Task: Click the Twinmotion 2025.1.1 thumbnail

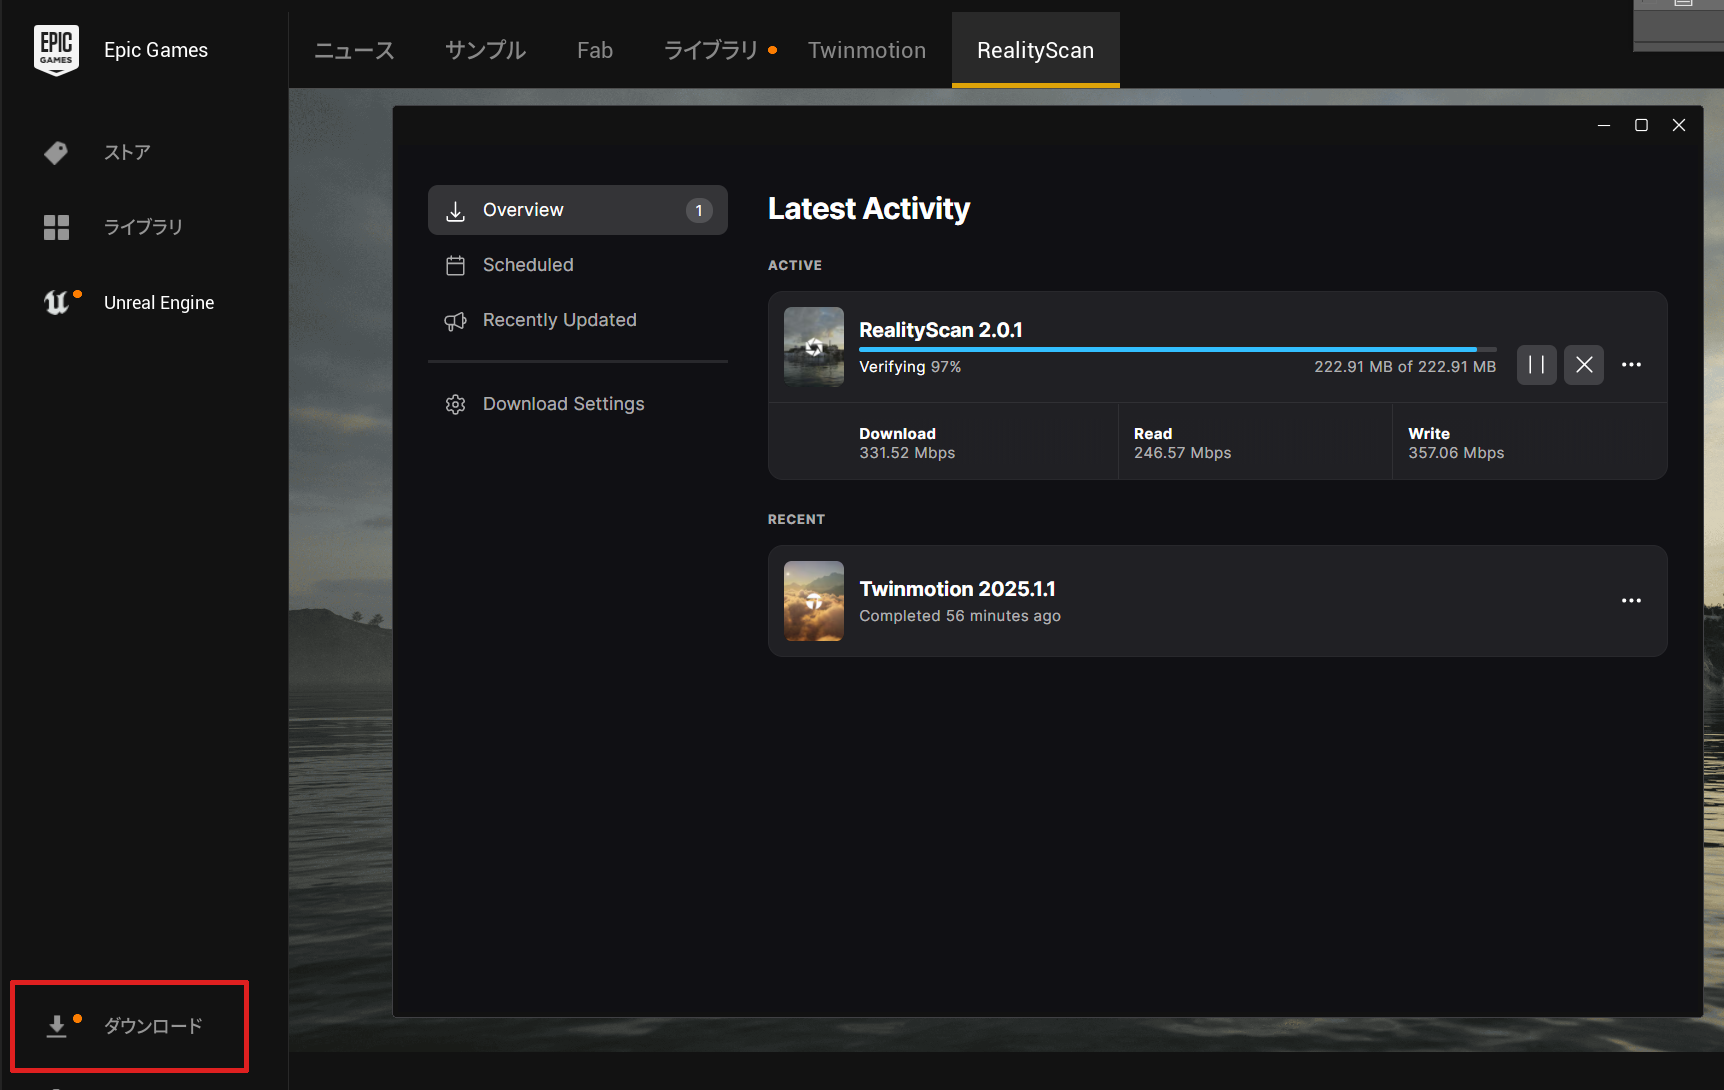Action: 813,601
